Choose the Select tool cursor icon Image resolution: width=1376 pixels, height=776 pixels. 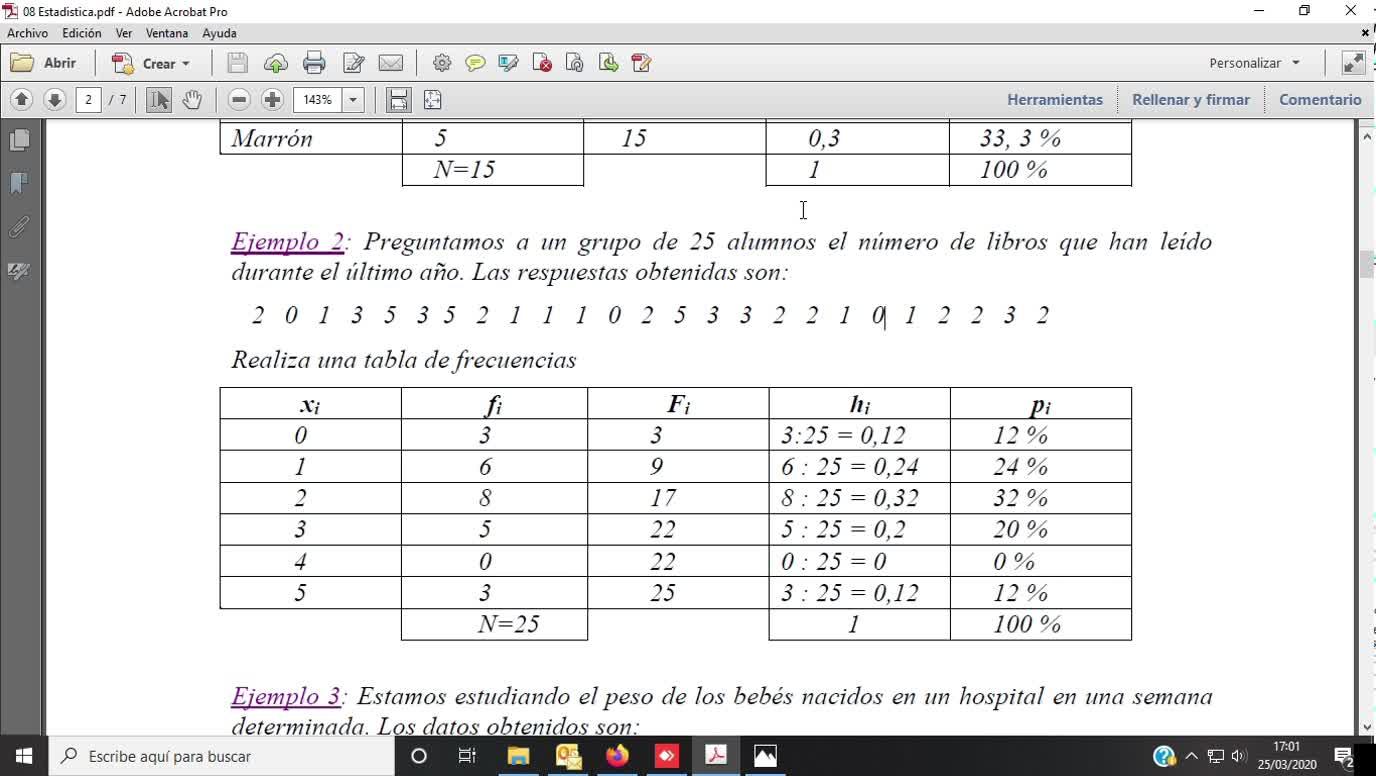tap(159, 99)
